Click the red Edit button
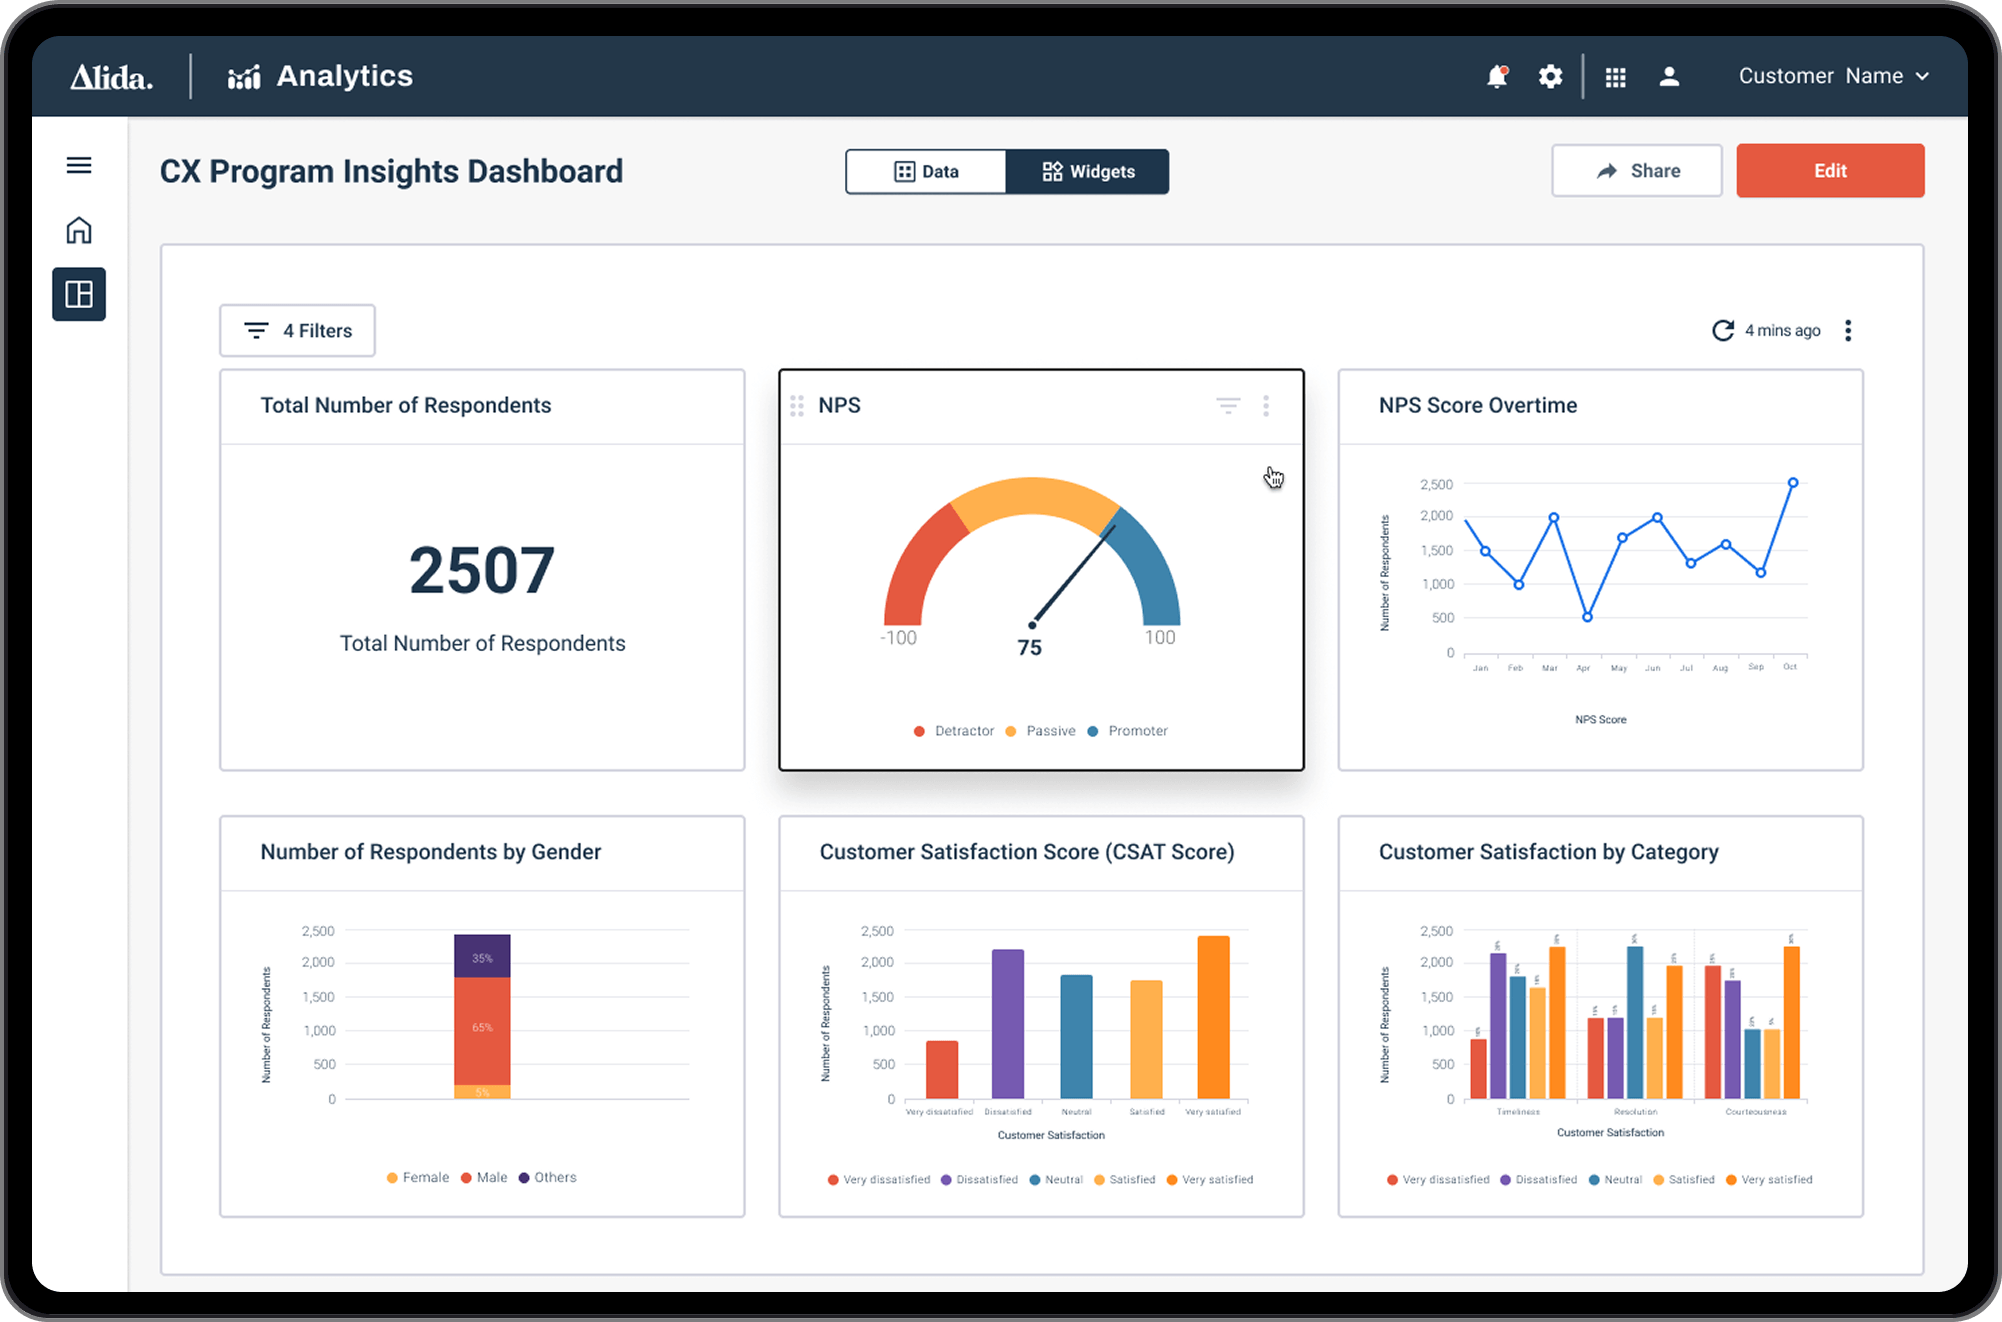 click(x=1830, y=171)
